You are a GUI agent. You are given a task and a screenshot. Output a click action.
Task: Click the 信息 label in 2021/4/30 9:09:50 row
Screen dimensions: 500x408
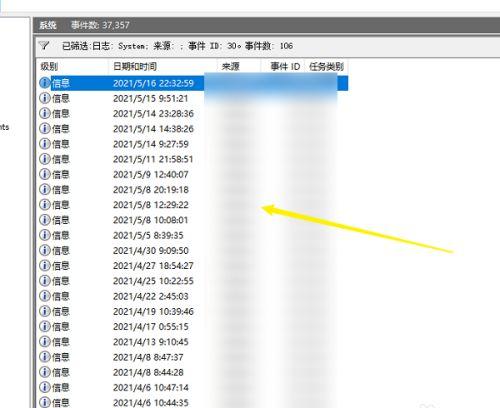point(61,250)
